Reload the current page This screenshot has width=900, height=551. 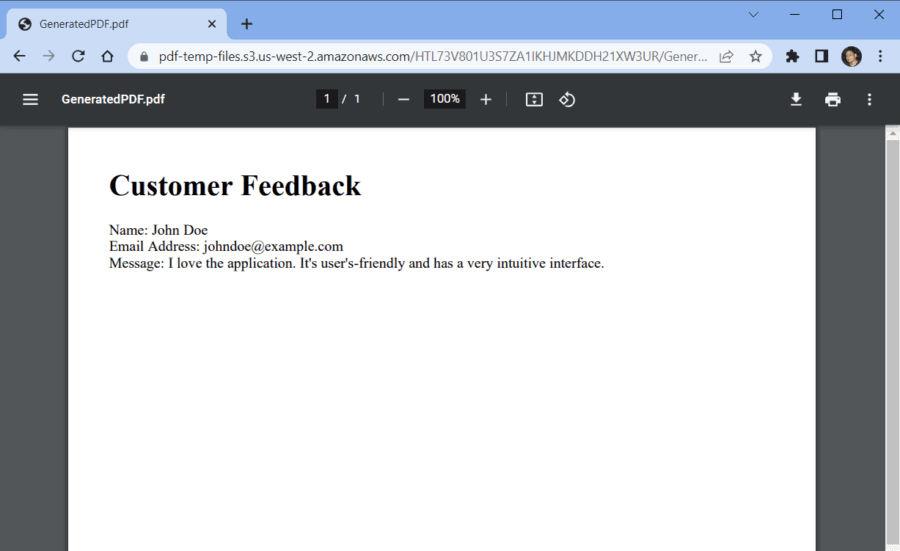pyautogui.click(x=78, y=56)
